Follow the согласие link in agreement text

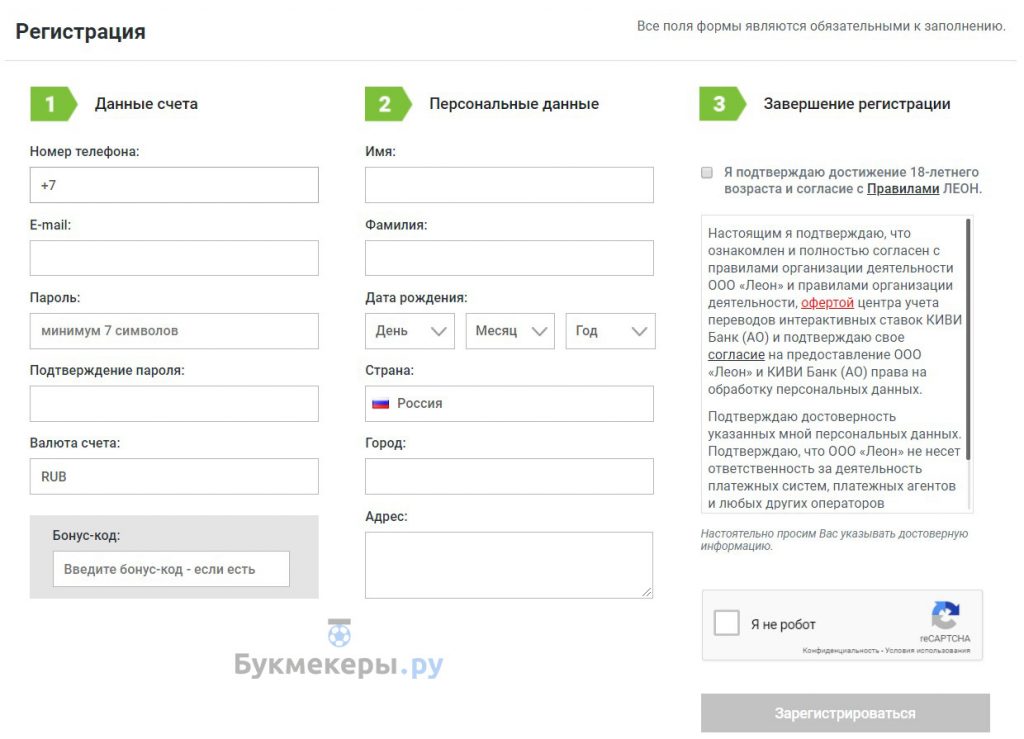coord(736,354)
